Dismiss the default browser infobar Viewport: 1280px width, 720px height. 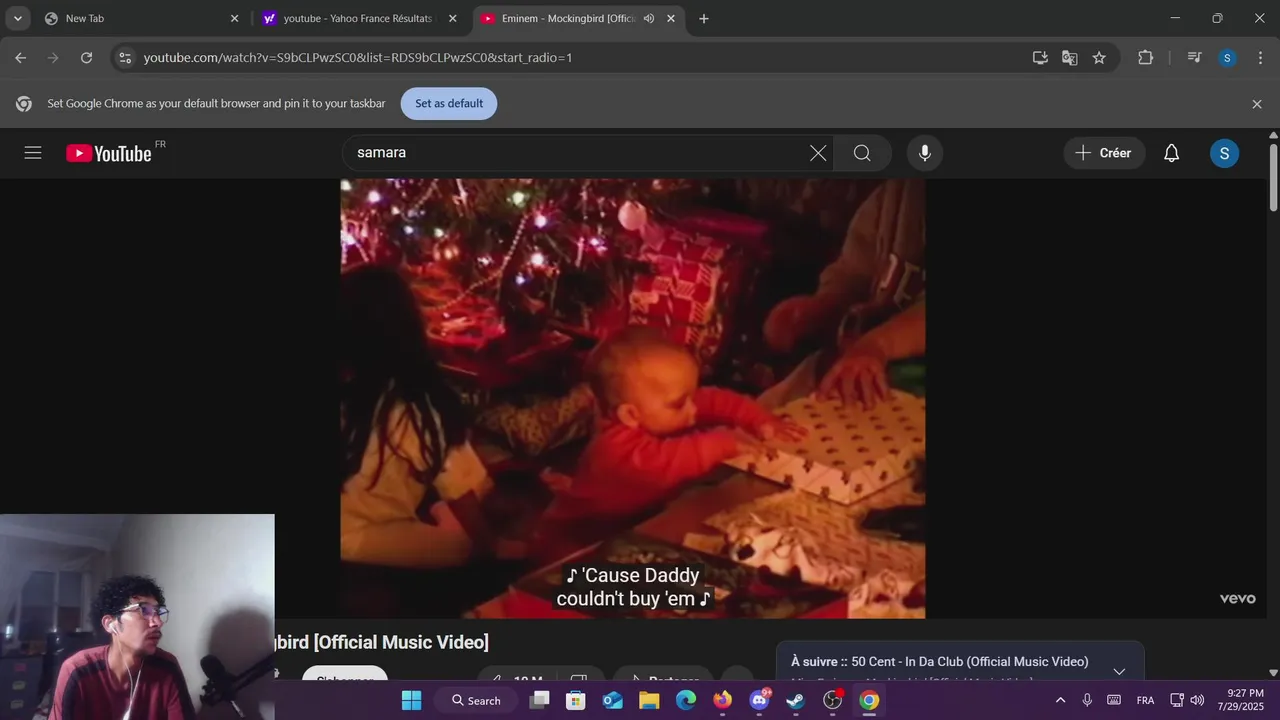click(1257, 104)
